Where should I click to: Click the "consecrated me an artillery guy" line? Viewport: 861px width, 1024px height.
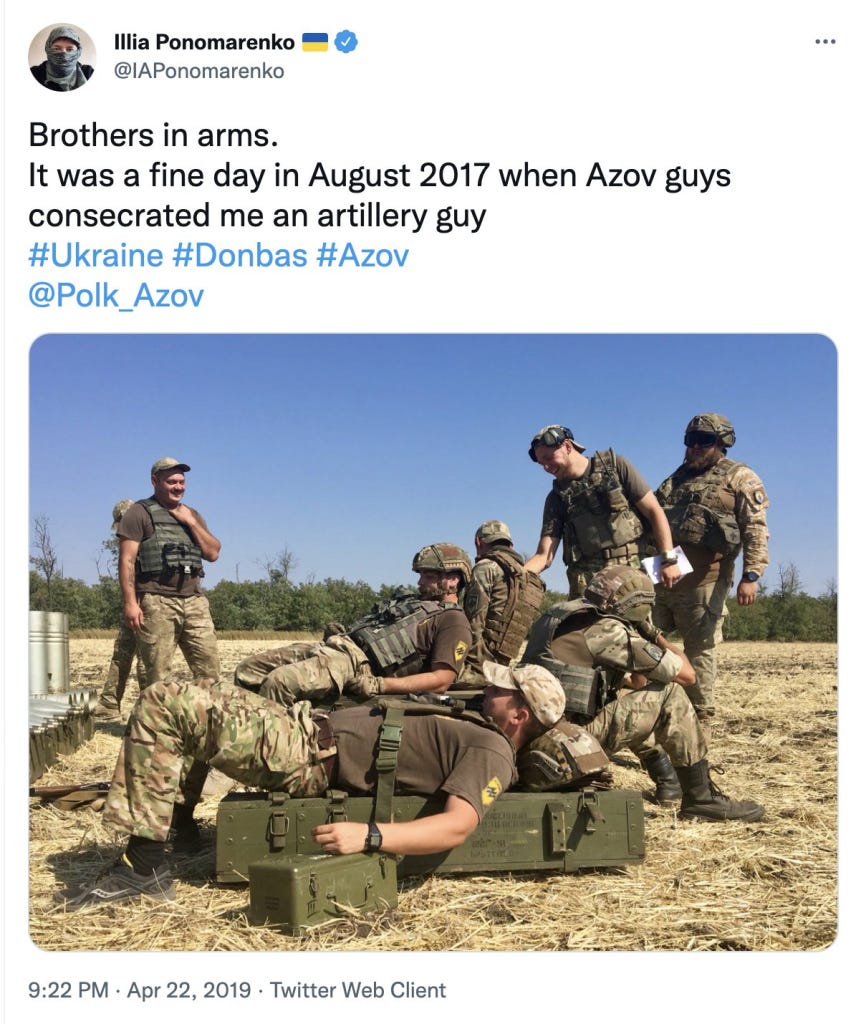(257, 216)
